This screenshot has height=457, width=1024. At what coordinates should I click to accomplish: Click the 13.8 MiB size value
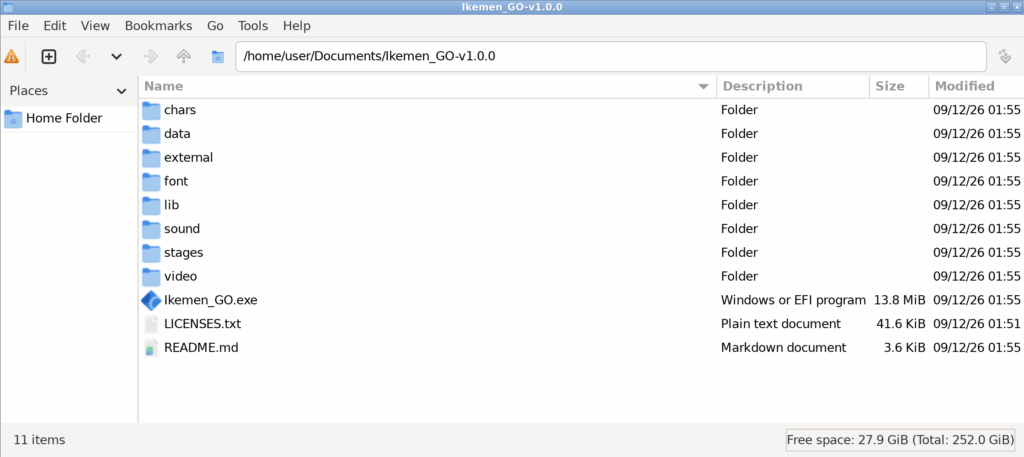(899, 300)
